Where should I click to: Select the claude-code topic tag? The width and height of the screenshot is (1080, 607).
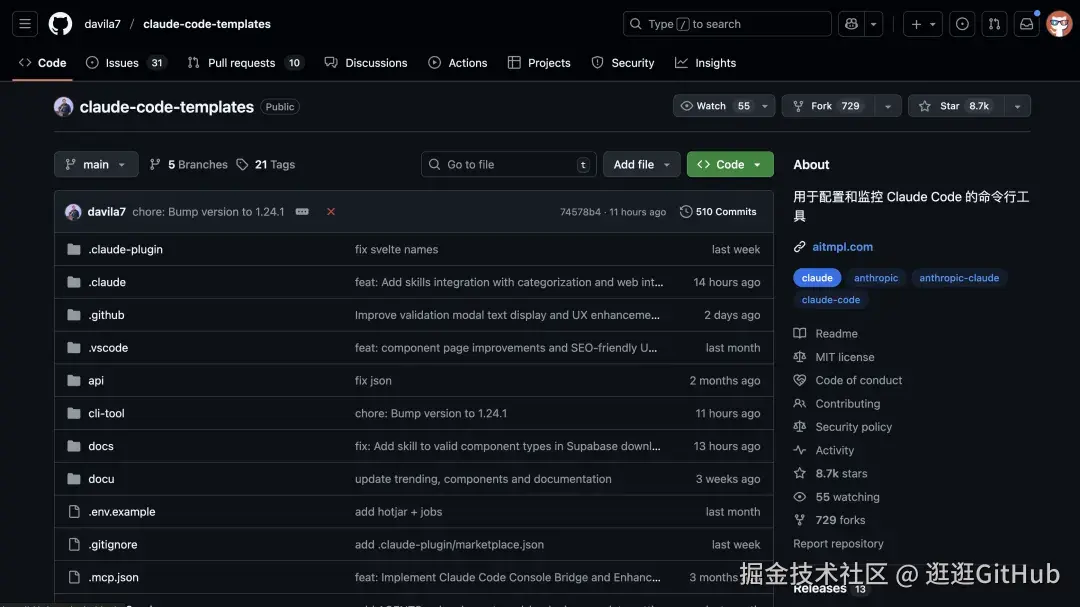[x=831, y=300]
